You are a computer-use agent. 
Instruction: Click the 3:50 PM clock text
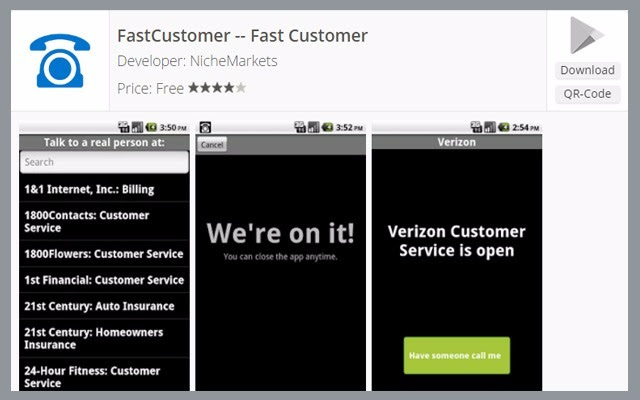[x=173, y=128]
